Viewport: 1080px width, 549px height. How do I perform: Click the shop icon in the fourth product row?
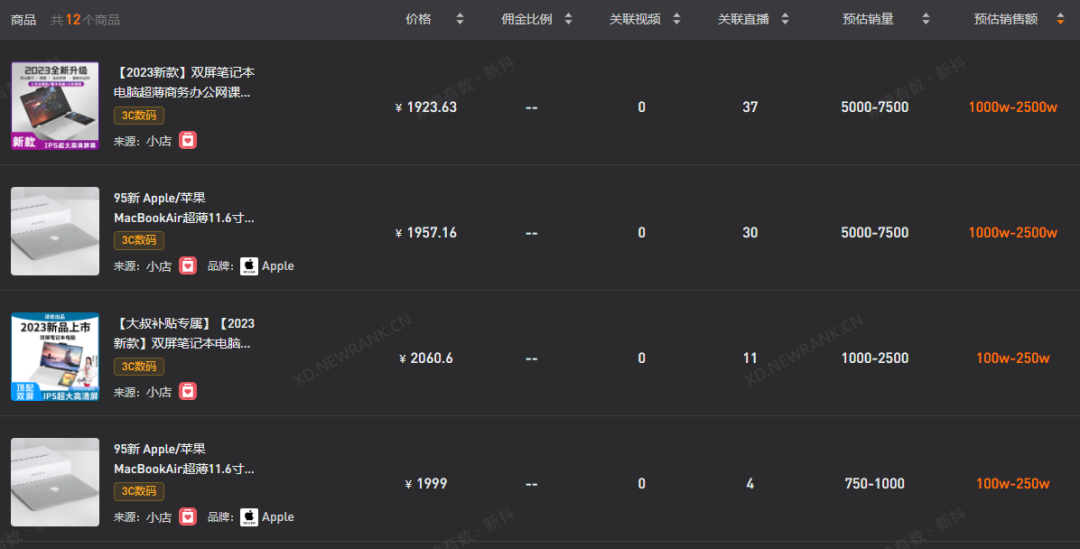188,517
